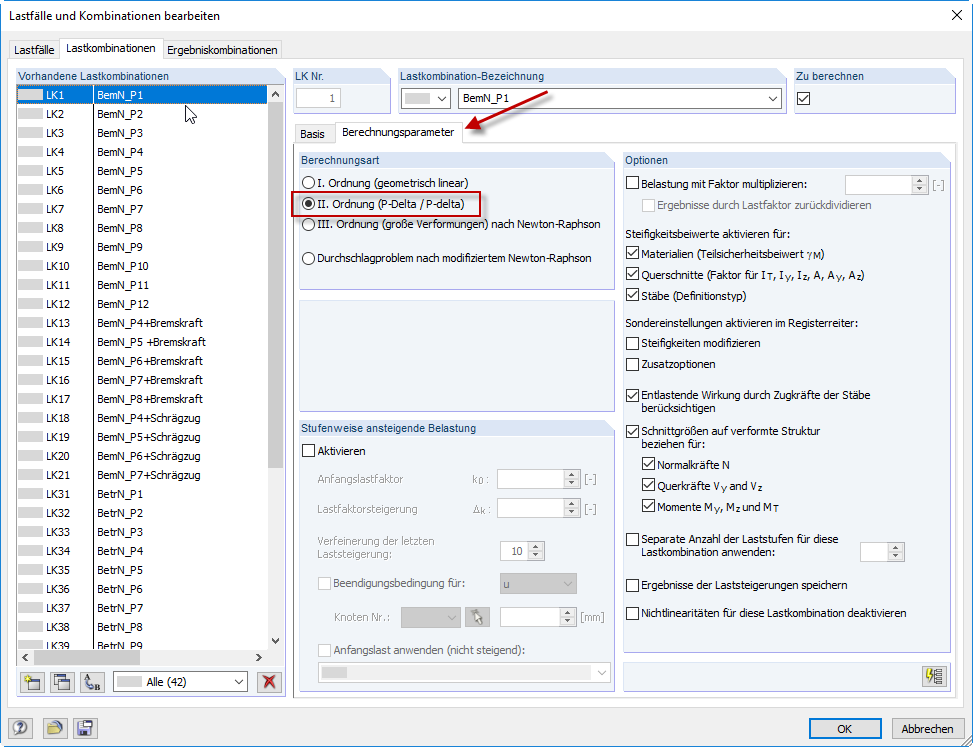The width and height of the screenshot is (973, 747).
Task: Open the Anfangslast anwenden dropdown
Action: tap(601, 673)
